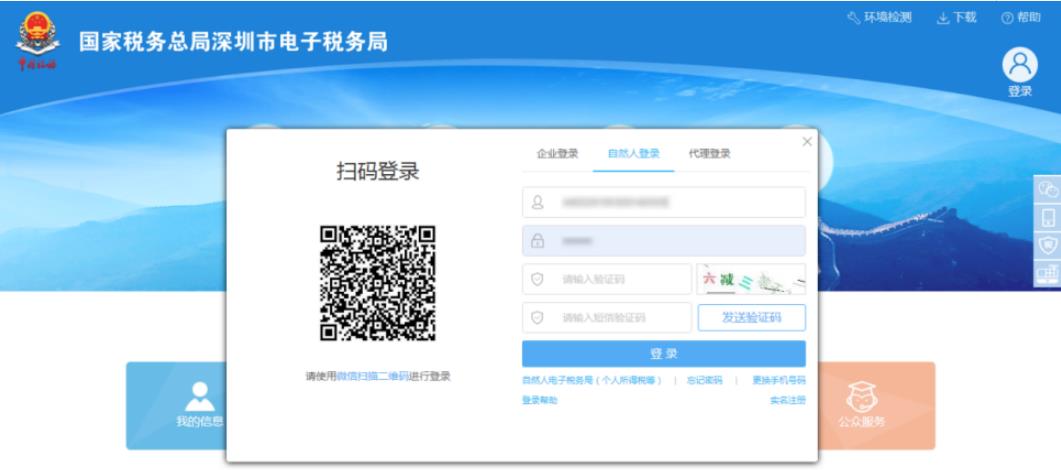The image size is (1061, 470).
Task: Refresh the captcha image
Action: click(751, 279)
